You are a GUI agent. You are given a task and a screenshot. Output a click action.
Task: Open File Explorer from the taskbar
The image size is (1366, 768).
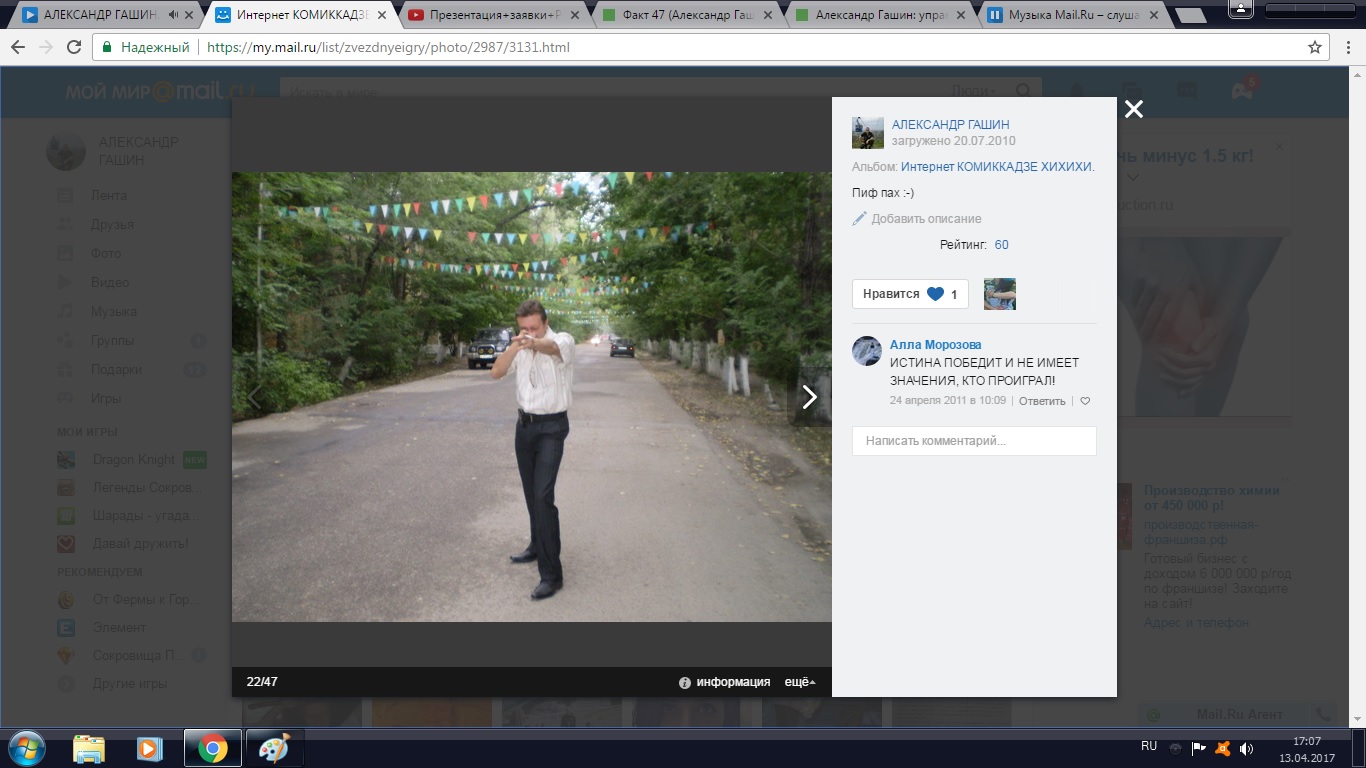click(x=89, y=748)
